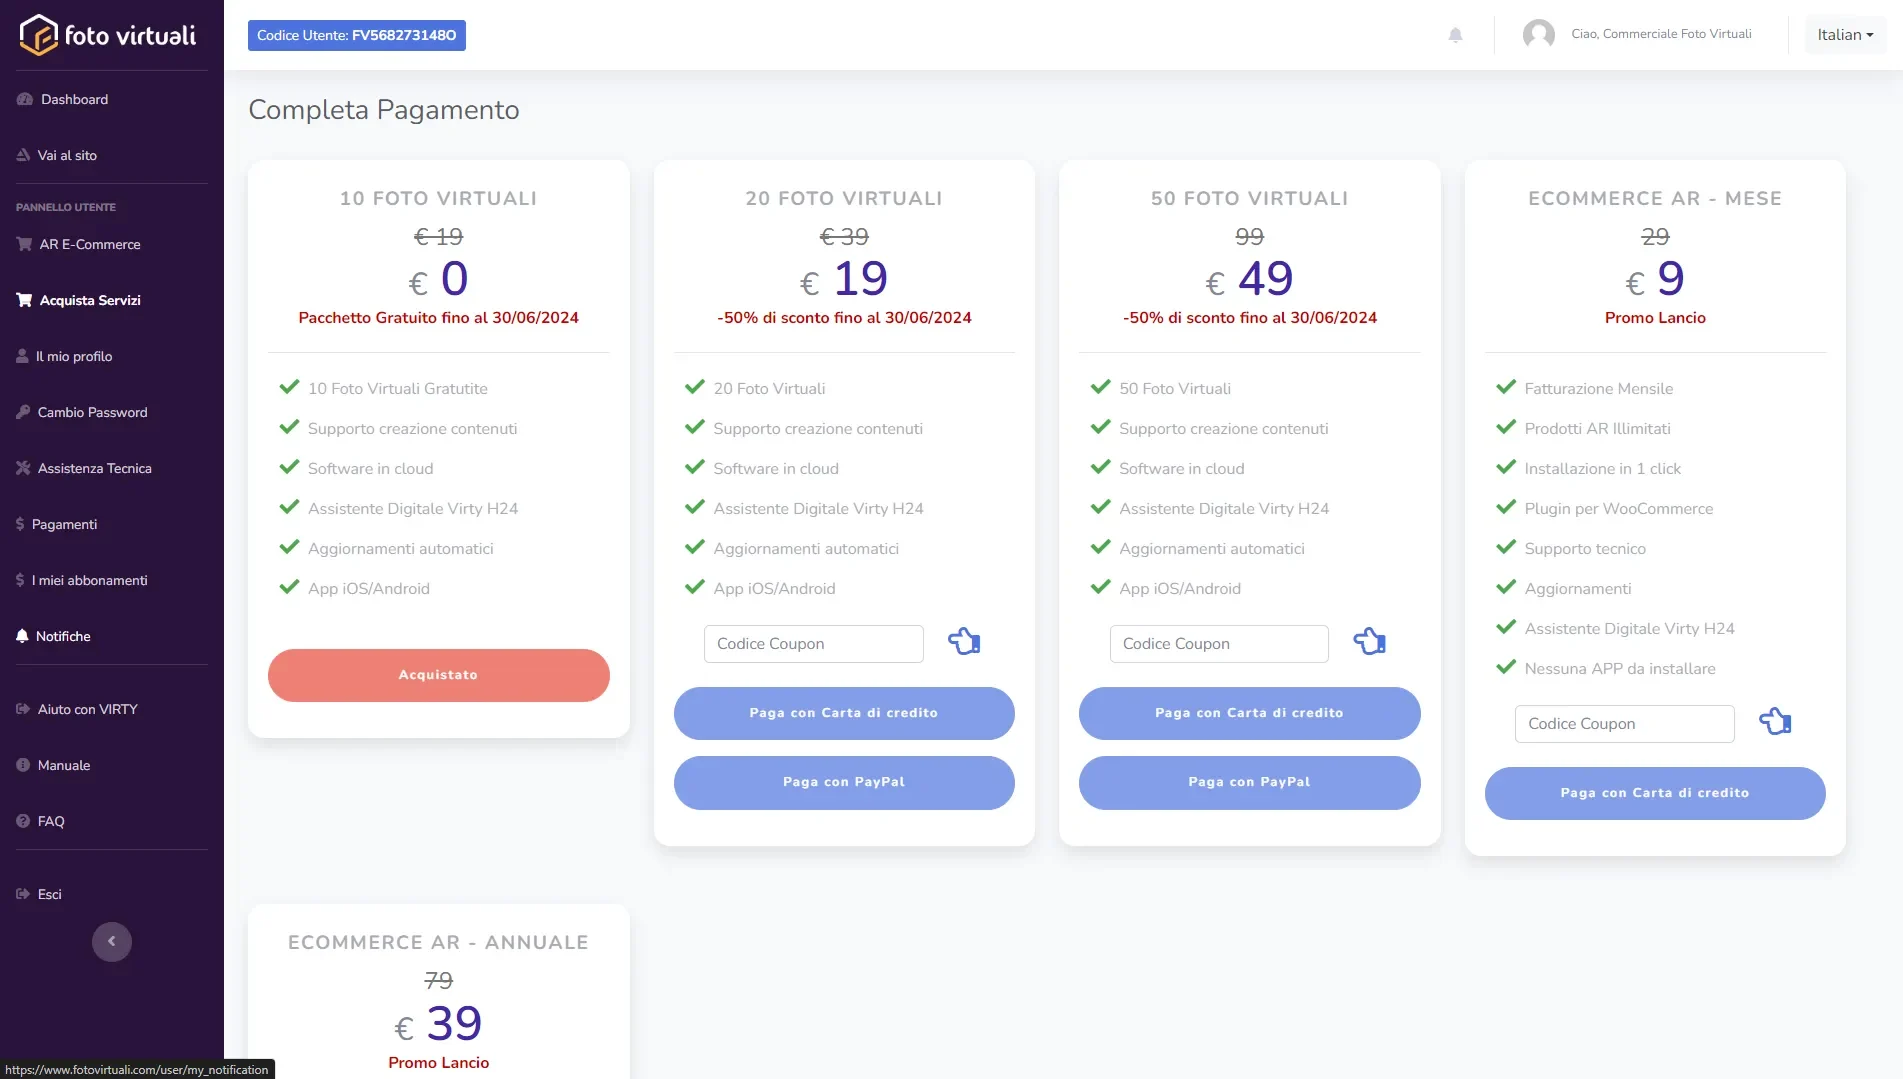The image size is (1903, 1079).
Task: Click the Pagamenti dollar icon
Action: pyautogui.click(x=20, y=524)
